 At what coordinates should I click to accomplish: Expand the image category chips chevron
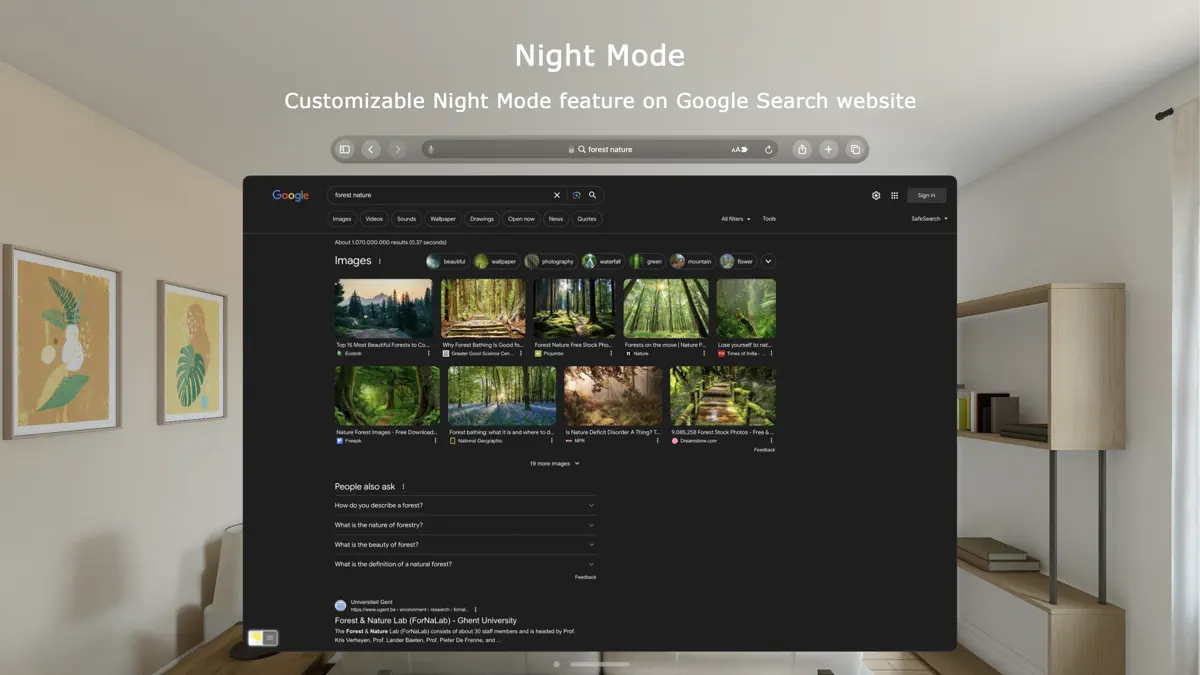(x=768, y=260)
